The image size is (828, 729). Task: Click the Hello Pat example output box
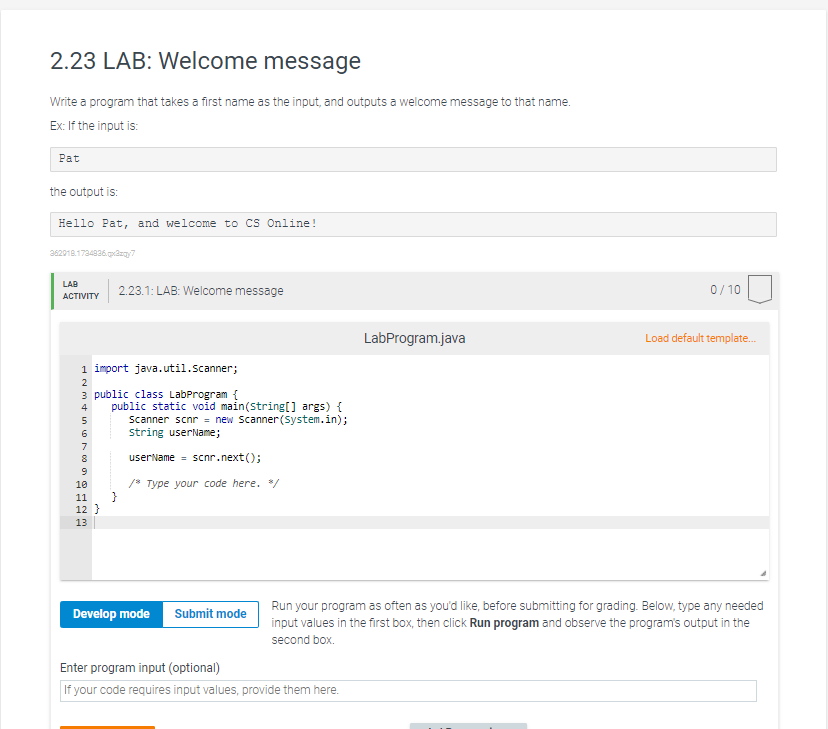[413, 224]
